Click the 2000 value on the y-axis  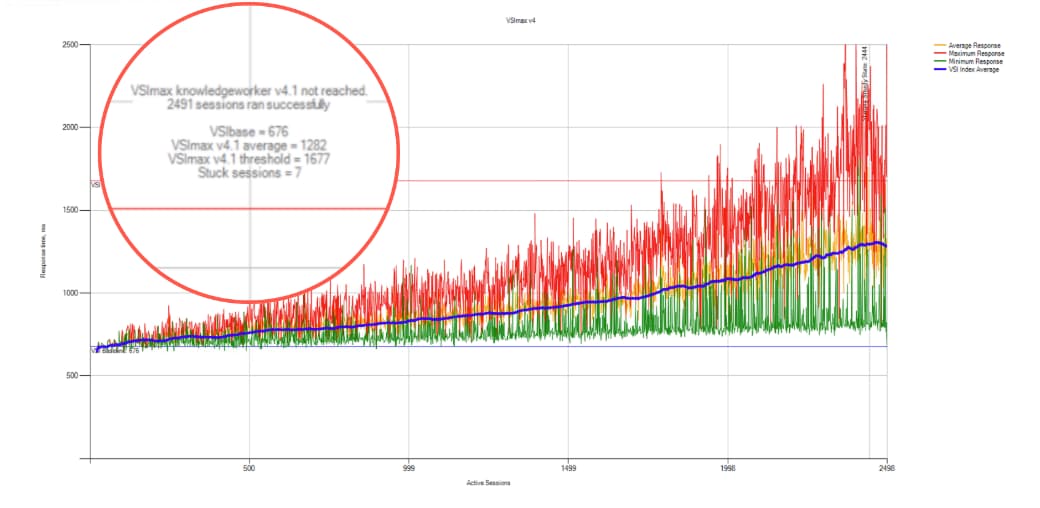point(72,127)
